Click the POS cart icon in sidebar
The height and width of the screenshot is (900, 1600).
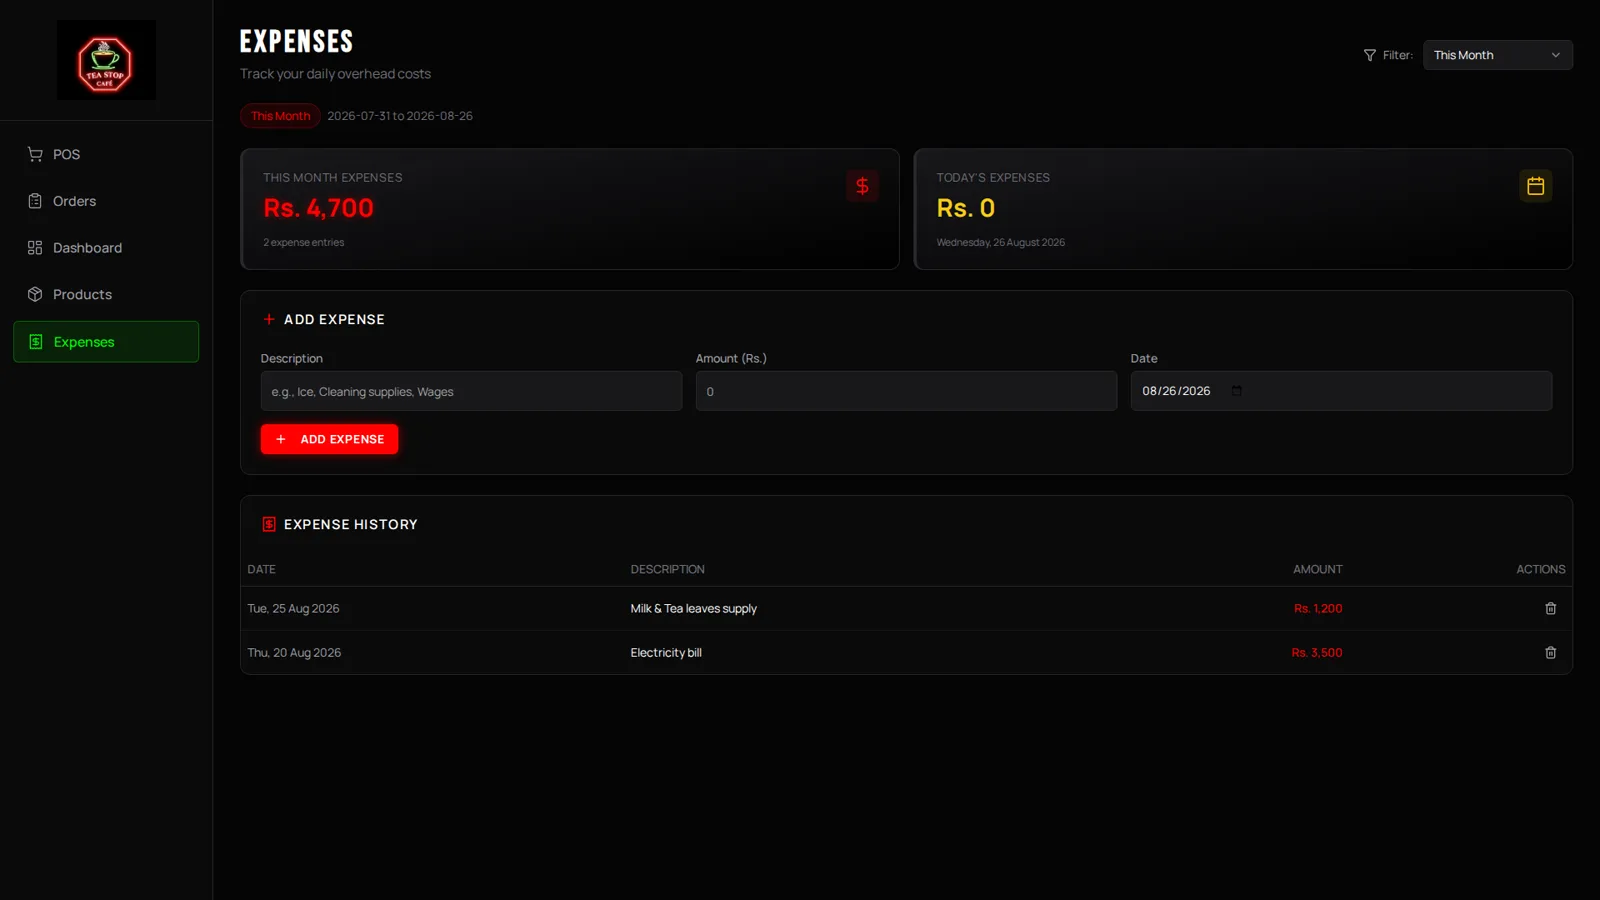click(x=35, y=154)
